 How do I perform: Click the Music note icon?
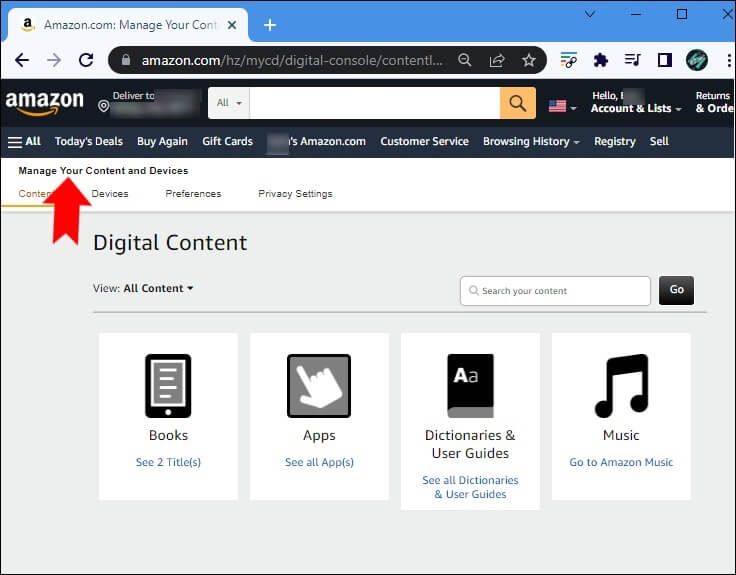click(x=621, y=386)
